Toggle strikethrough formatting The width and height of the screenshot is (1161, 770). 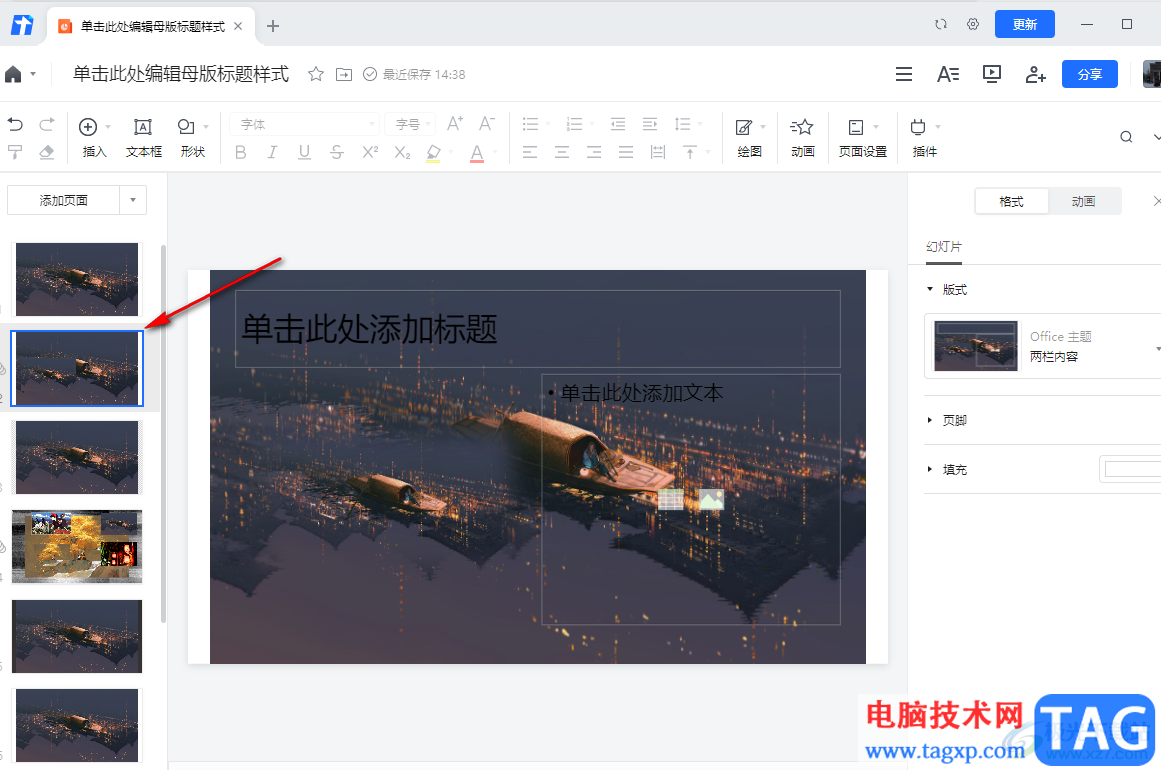337,153
